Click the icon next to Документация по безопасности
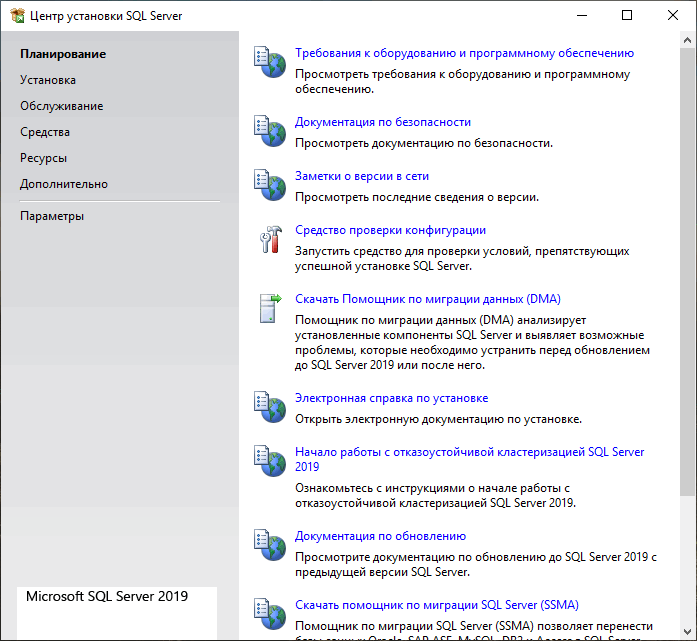This screenshot has width=697, height=641. coord(269,131)
